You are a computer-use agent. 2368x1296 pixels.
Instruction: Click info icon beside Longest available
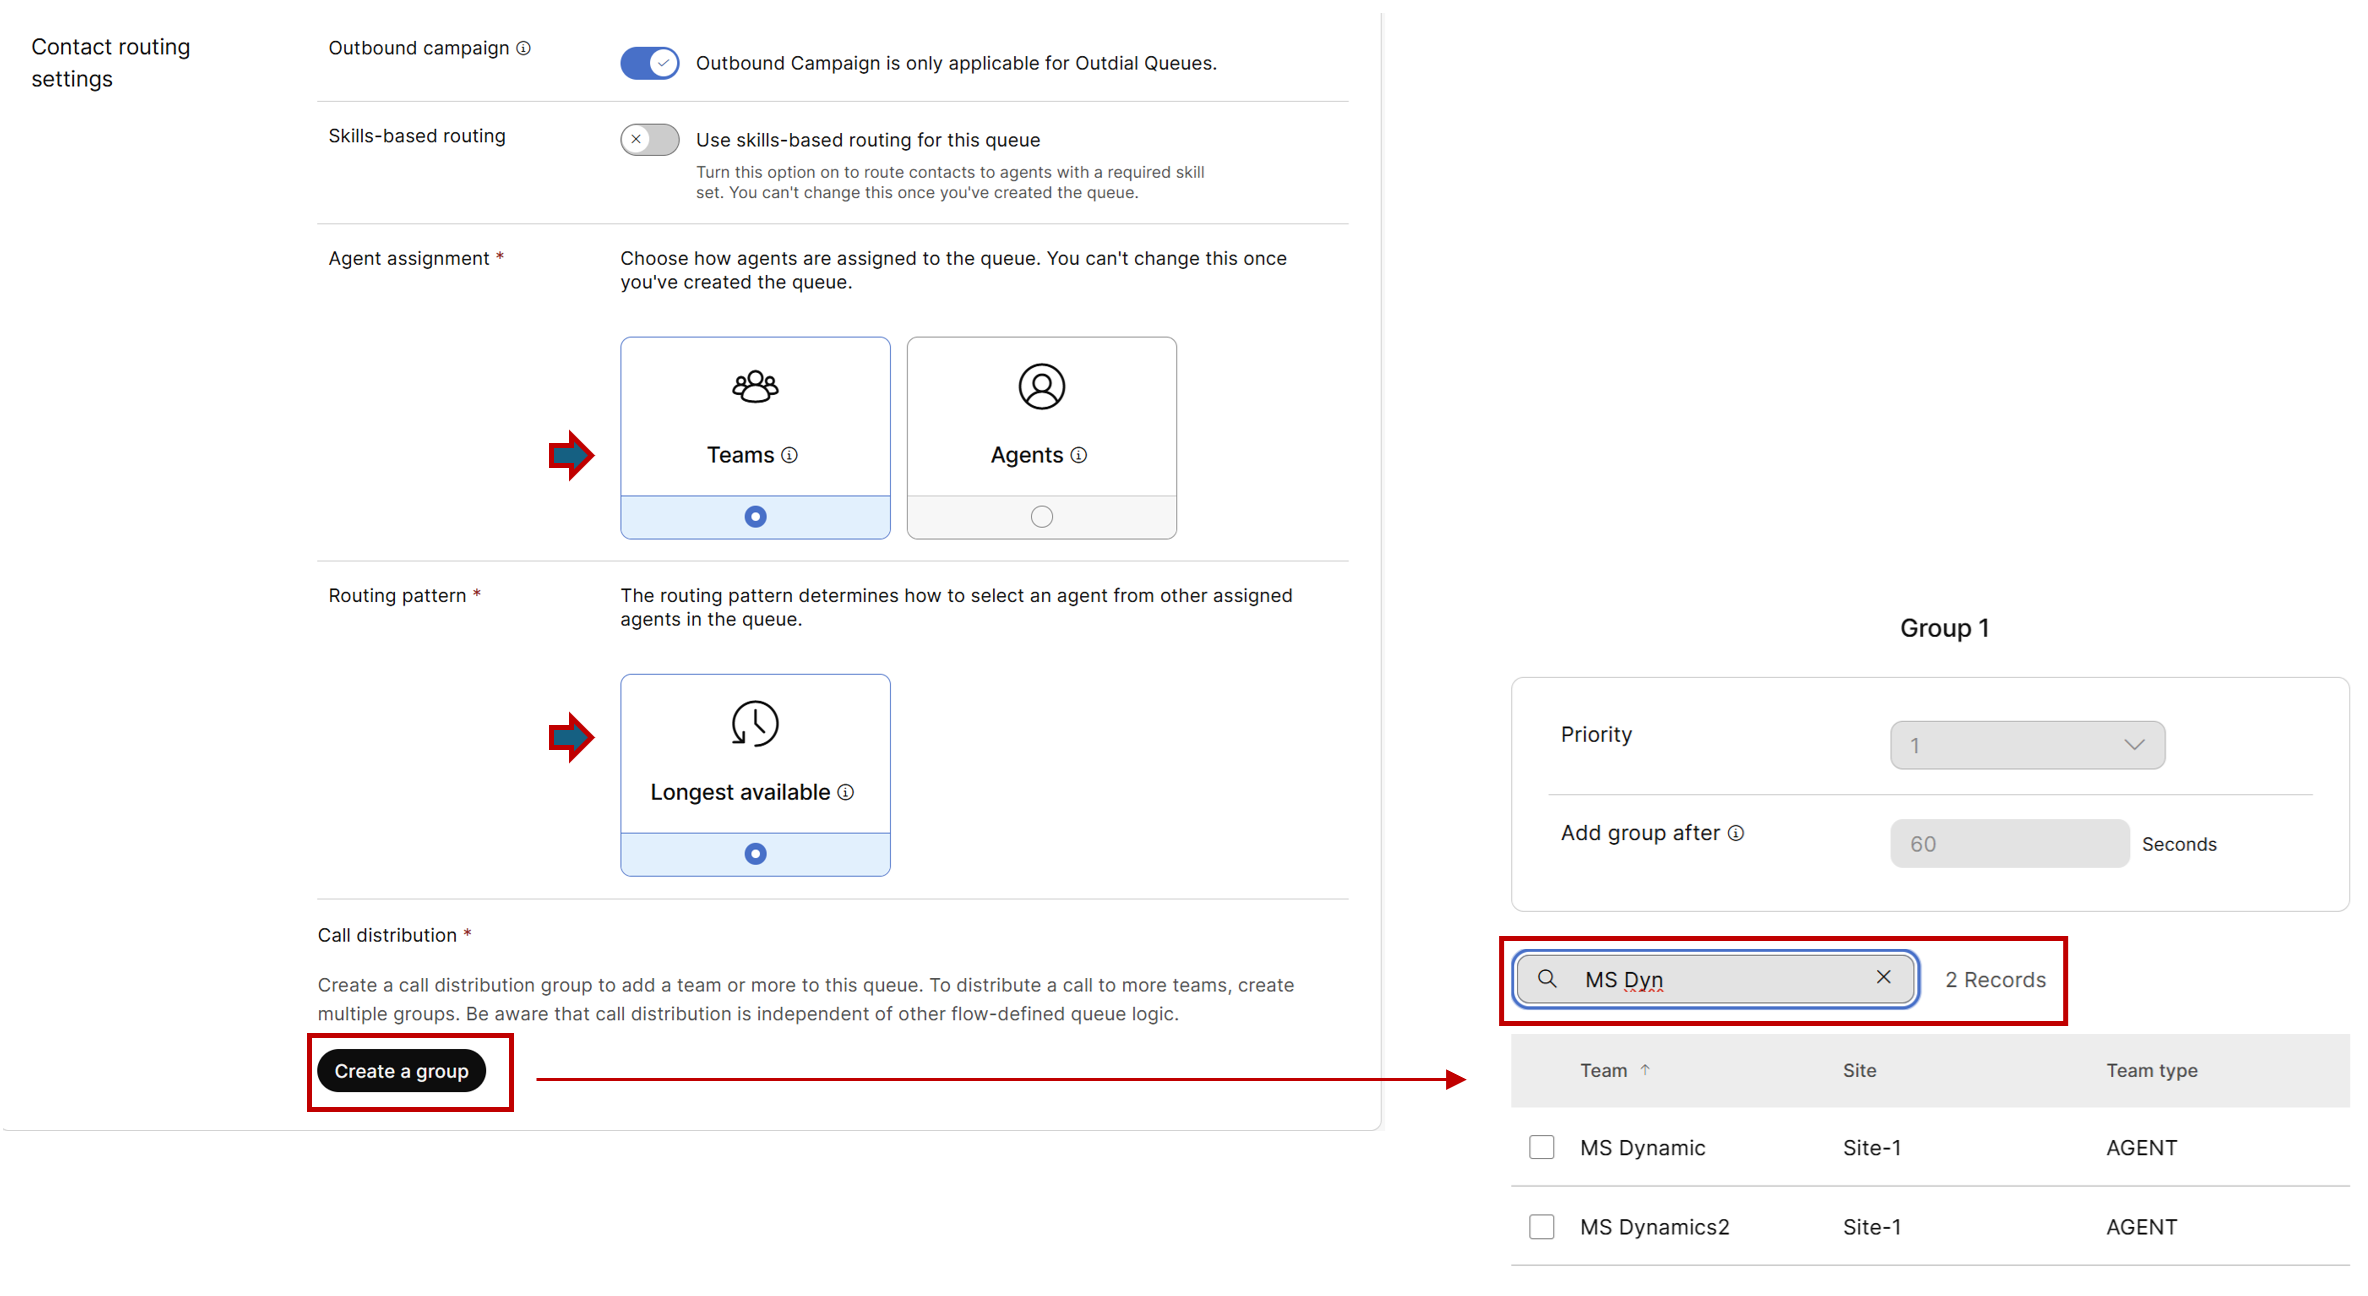tap(846, 792)
